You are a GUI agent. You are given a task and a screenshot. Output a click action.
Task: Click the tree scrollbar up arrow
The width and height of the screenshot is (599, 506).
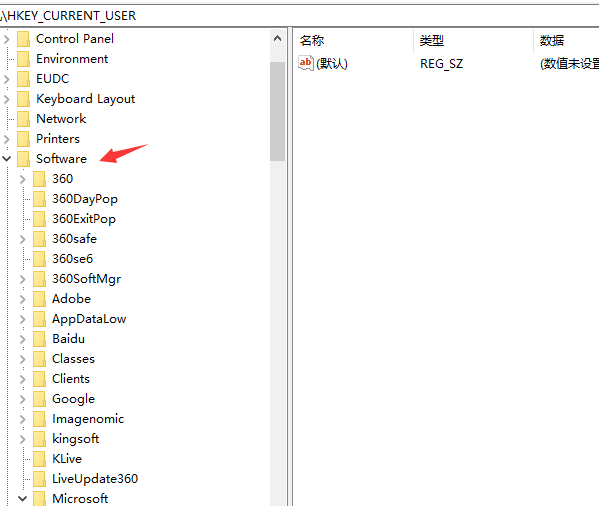click(278, 39)
